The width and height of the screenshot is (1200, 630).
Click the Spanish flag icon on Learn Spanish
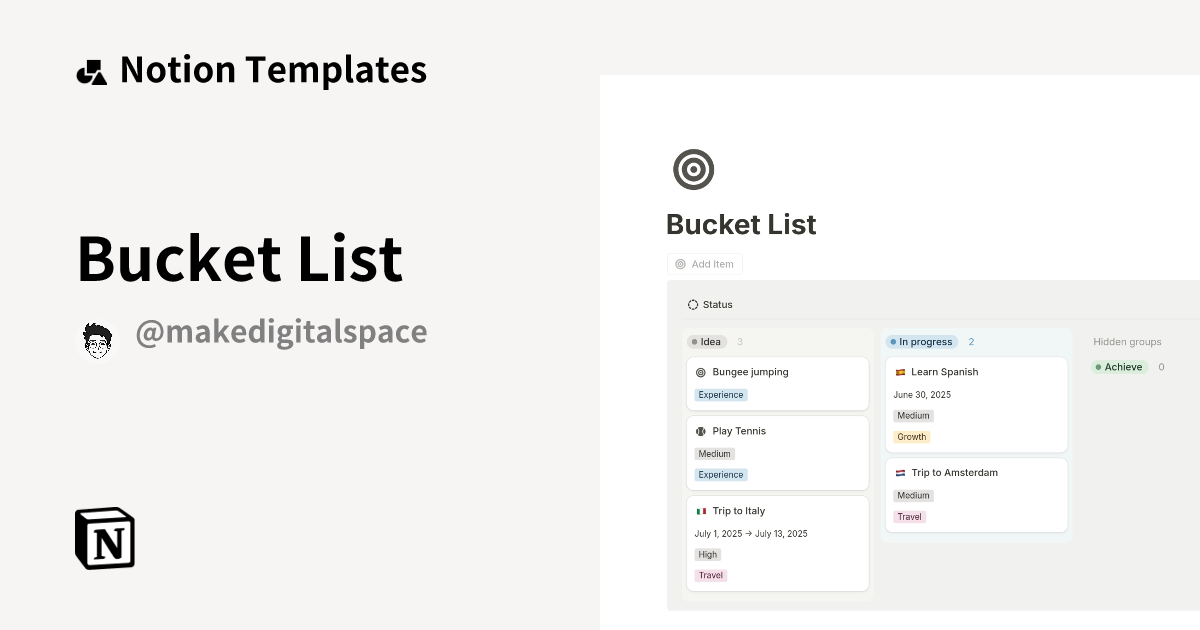(x=898, y=371)
